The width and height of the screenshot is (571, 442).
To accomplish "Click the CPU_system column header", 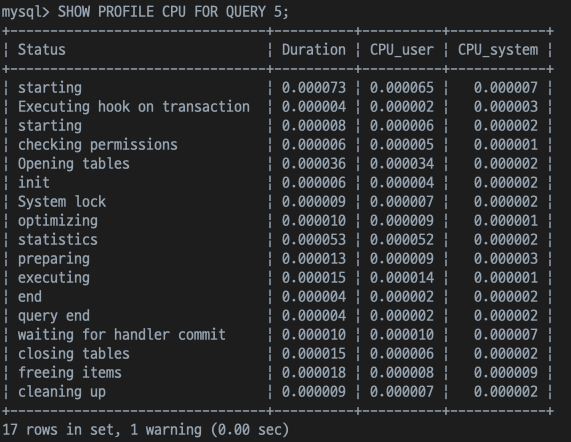I will tap(498, 50).
